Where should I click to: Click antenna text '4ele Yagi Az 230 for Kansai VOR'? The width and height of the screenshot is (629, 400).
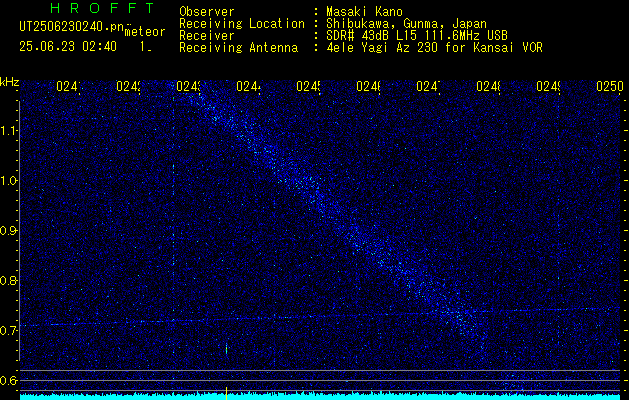tap(434, 48)
